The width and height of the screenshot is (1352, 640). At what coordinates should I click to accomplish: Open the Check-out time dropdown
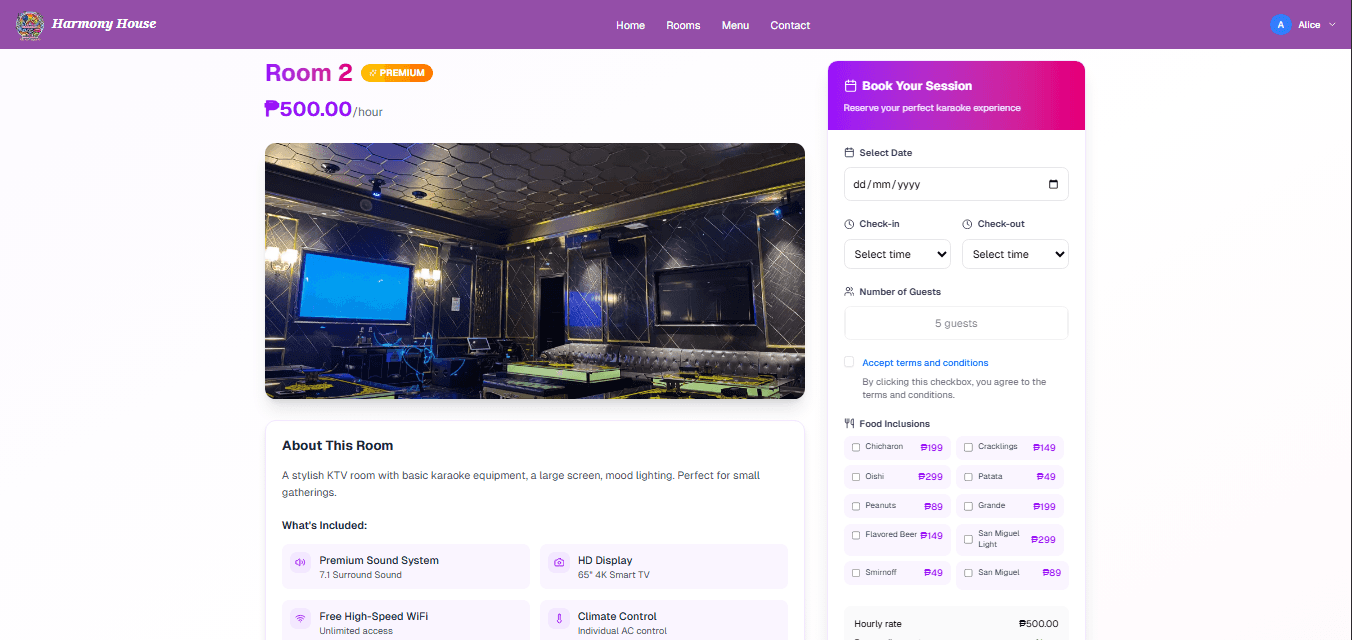point(1015,254)
